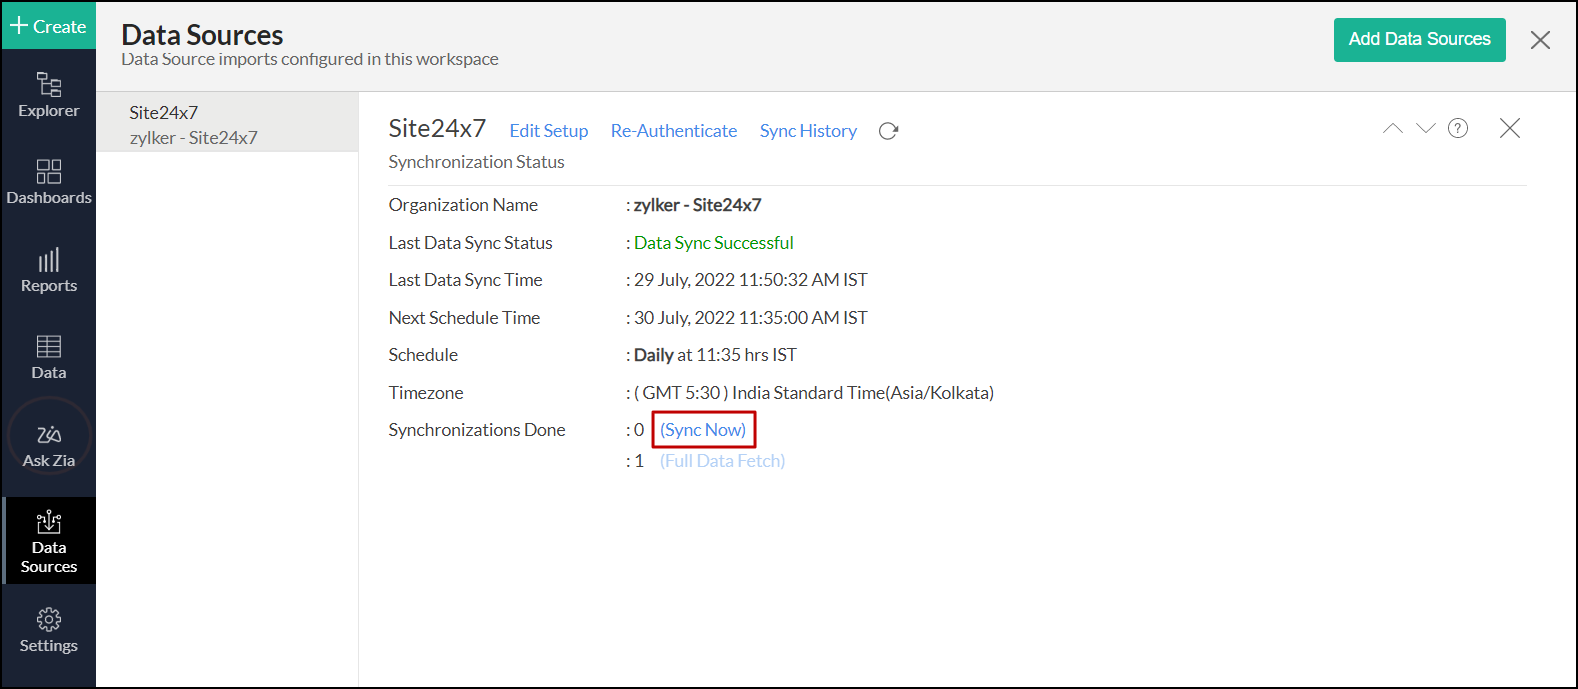Launch the Ask Zia assistant
This screenshot has height=689, width=1578.
48,445
